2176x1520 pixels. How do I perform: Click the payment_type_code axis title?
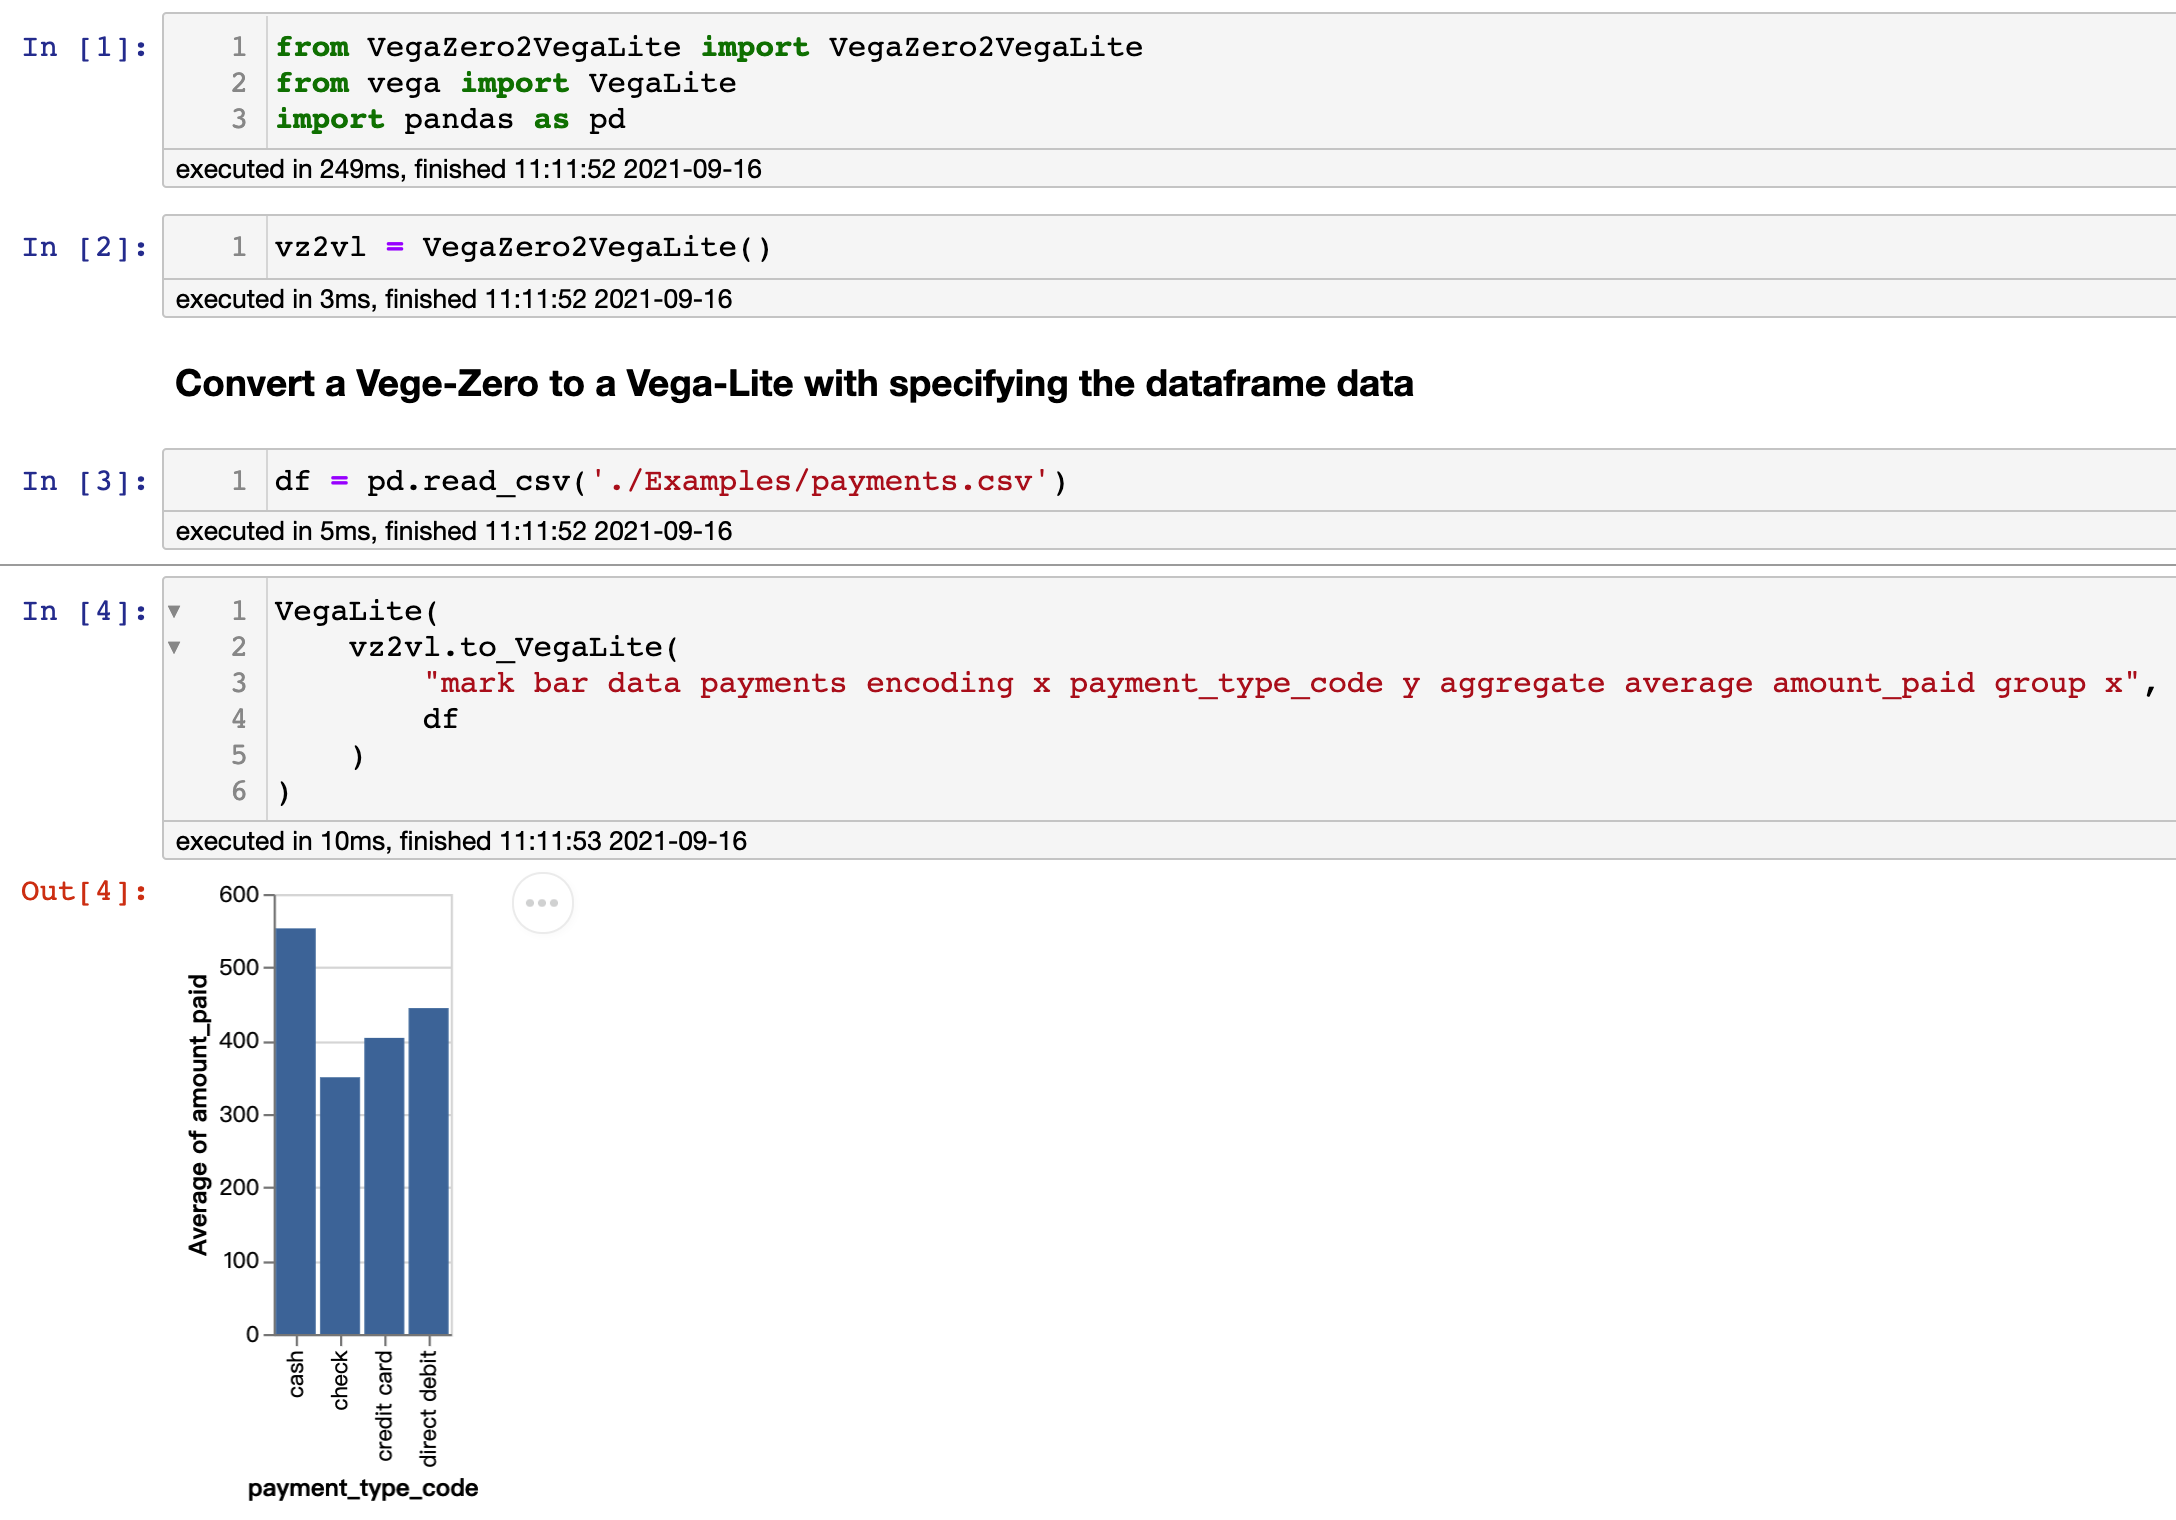363,1488
